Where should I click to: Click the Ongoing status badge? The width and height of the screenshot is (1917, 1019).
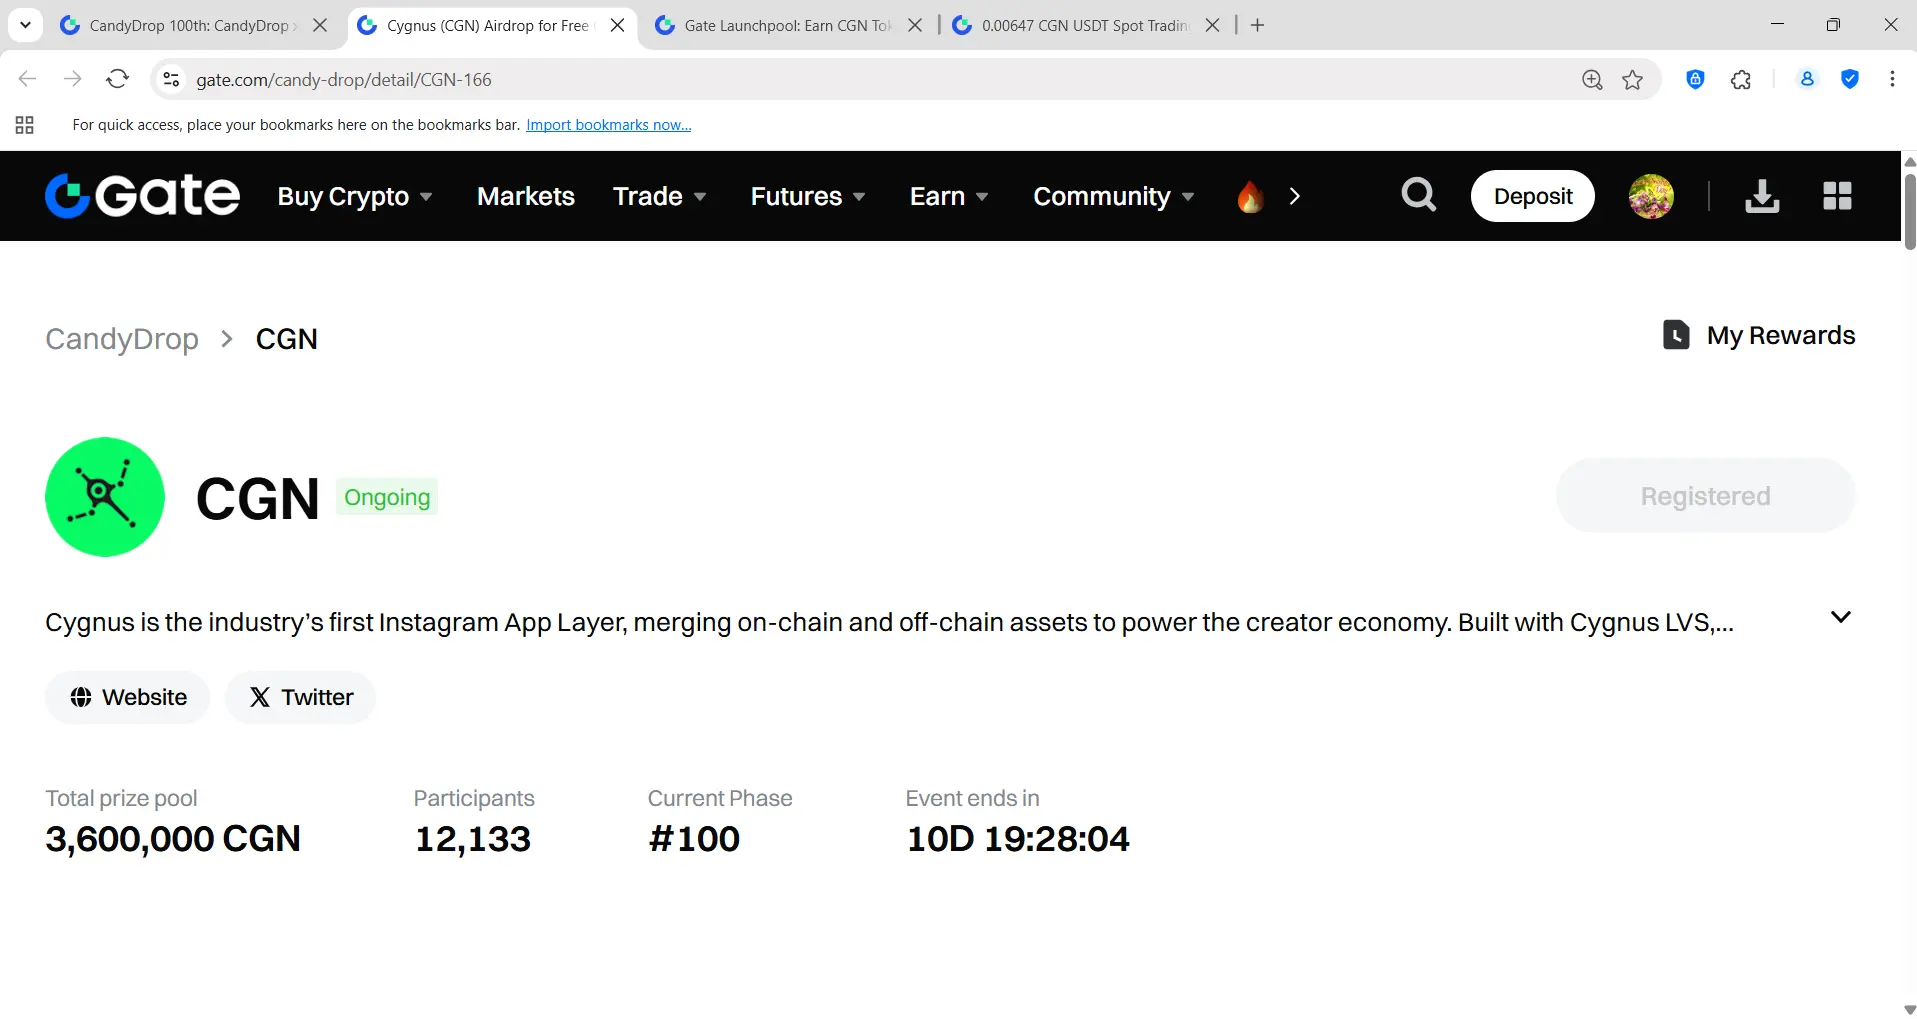click(x=387, y=497)
